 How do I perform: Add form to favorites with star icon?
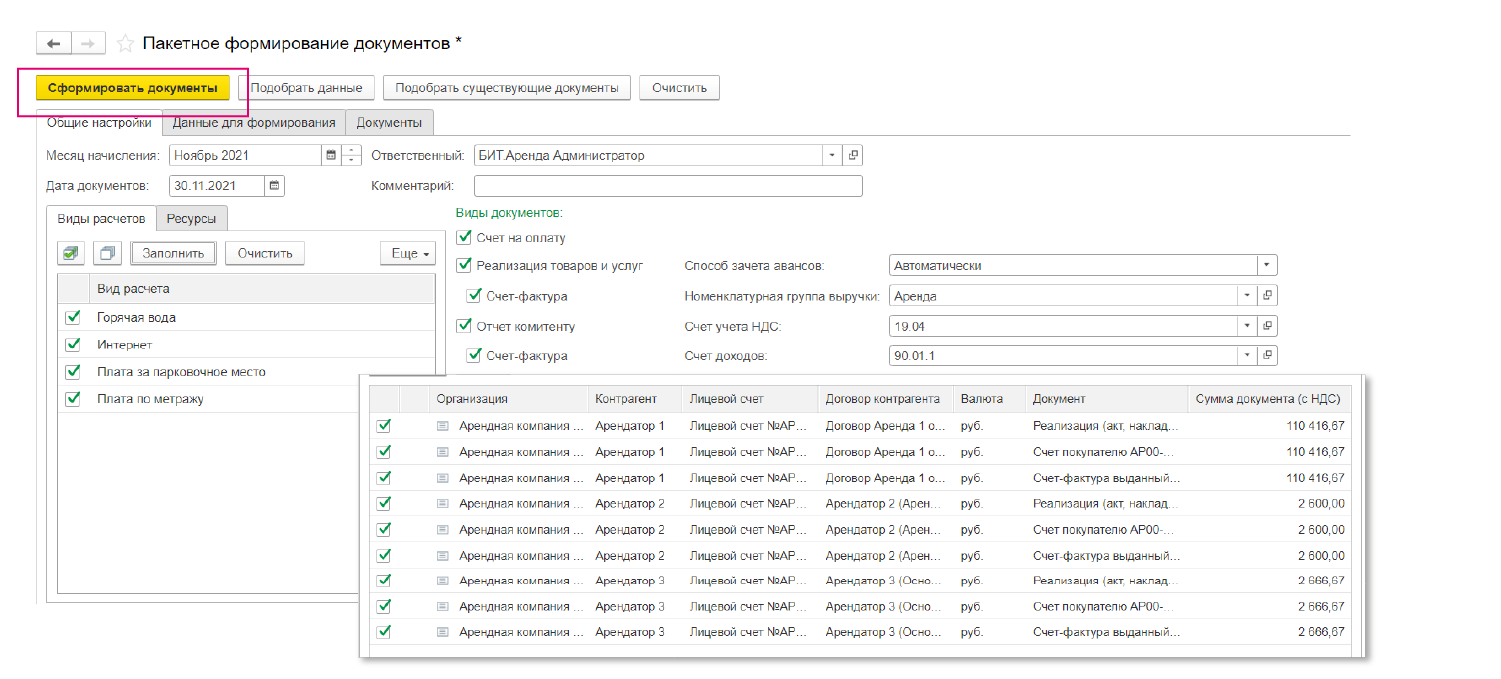coord(125,43)
